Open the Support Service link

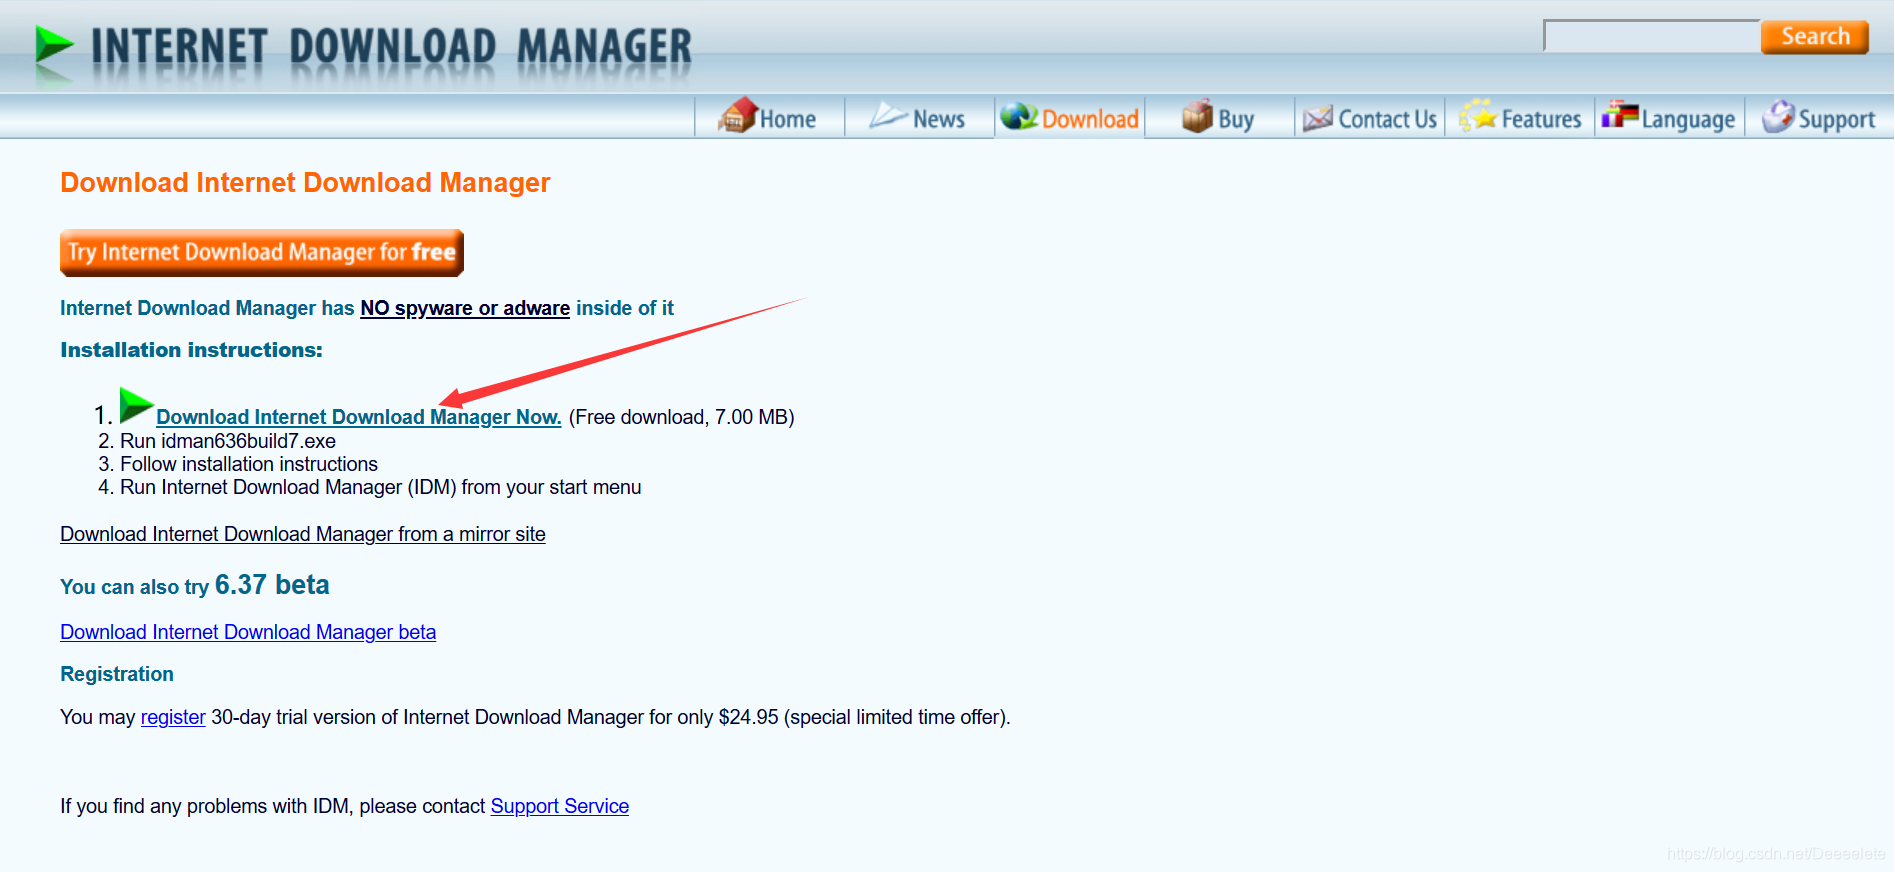click(560, 806)
